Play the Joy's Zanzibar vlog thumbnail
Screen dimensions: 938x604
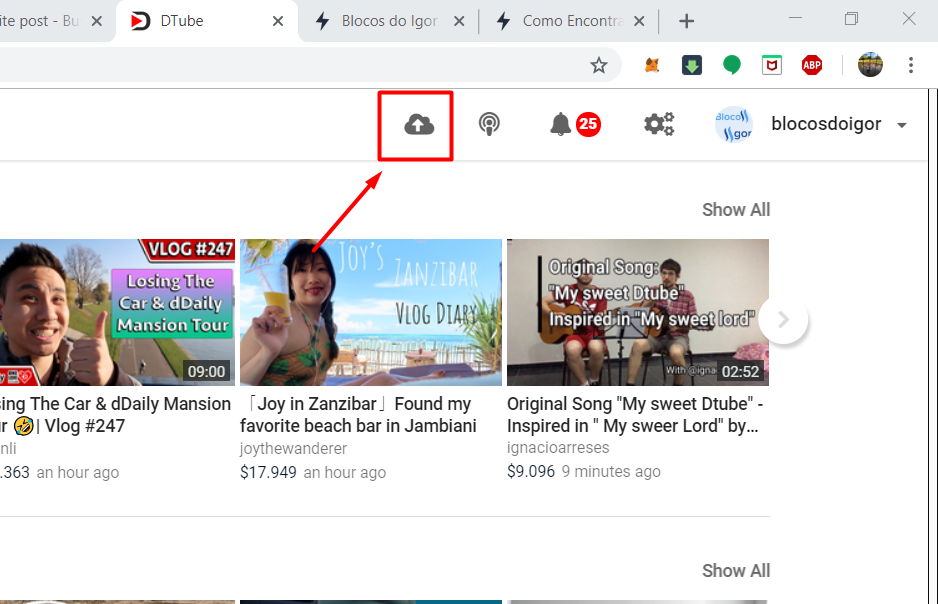click(x=370, y=312)
